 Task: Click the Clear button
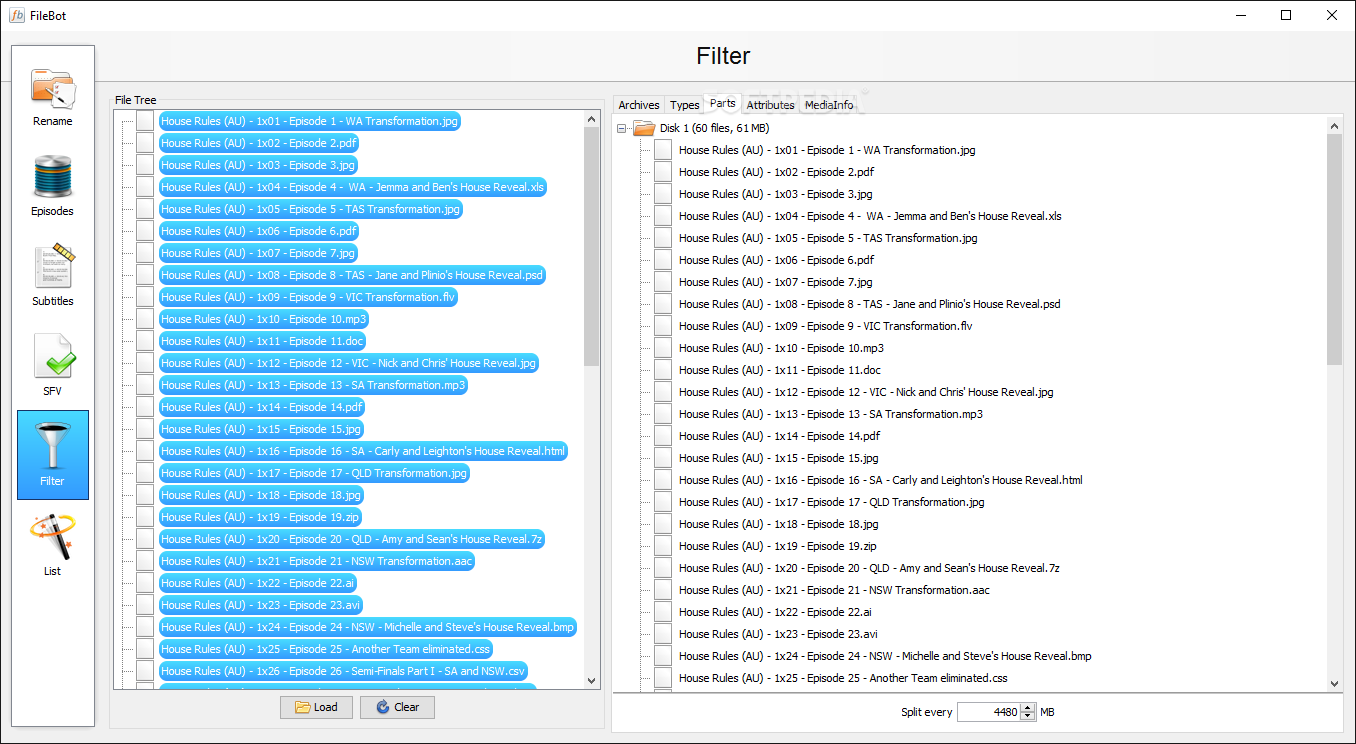397,707
